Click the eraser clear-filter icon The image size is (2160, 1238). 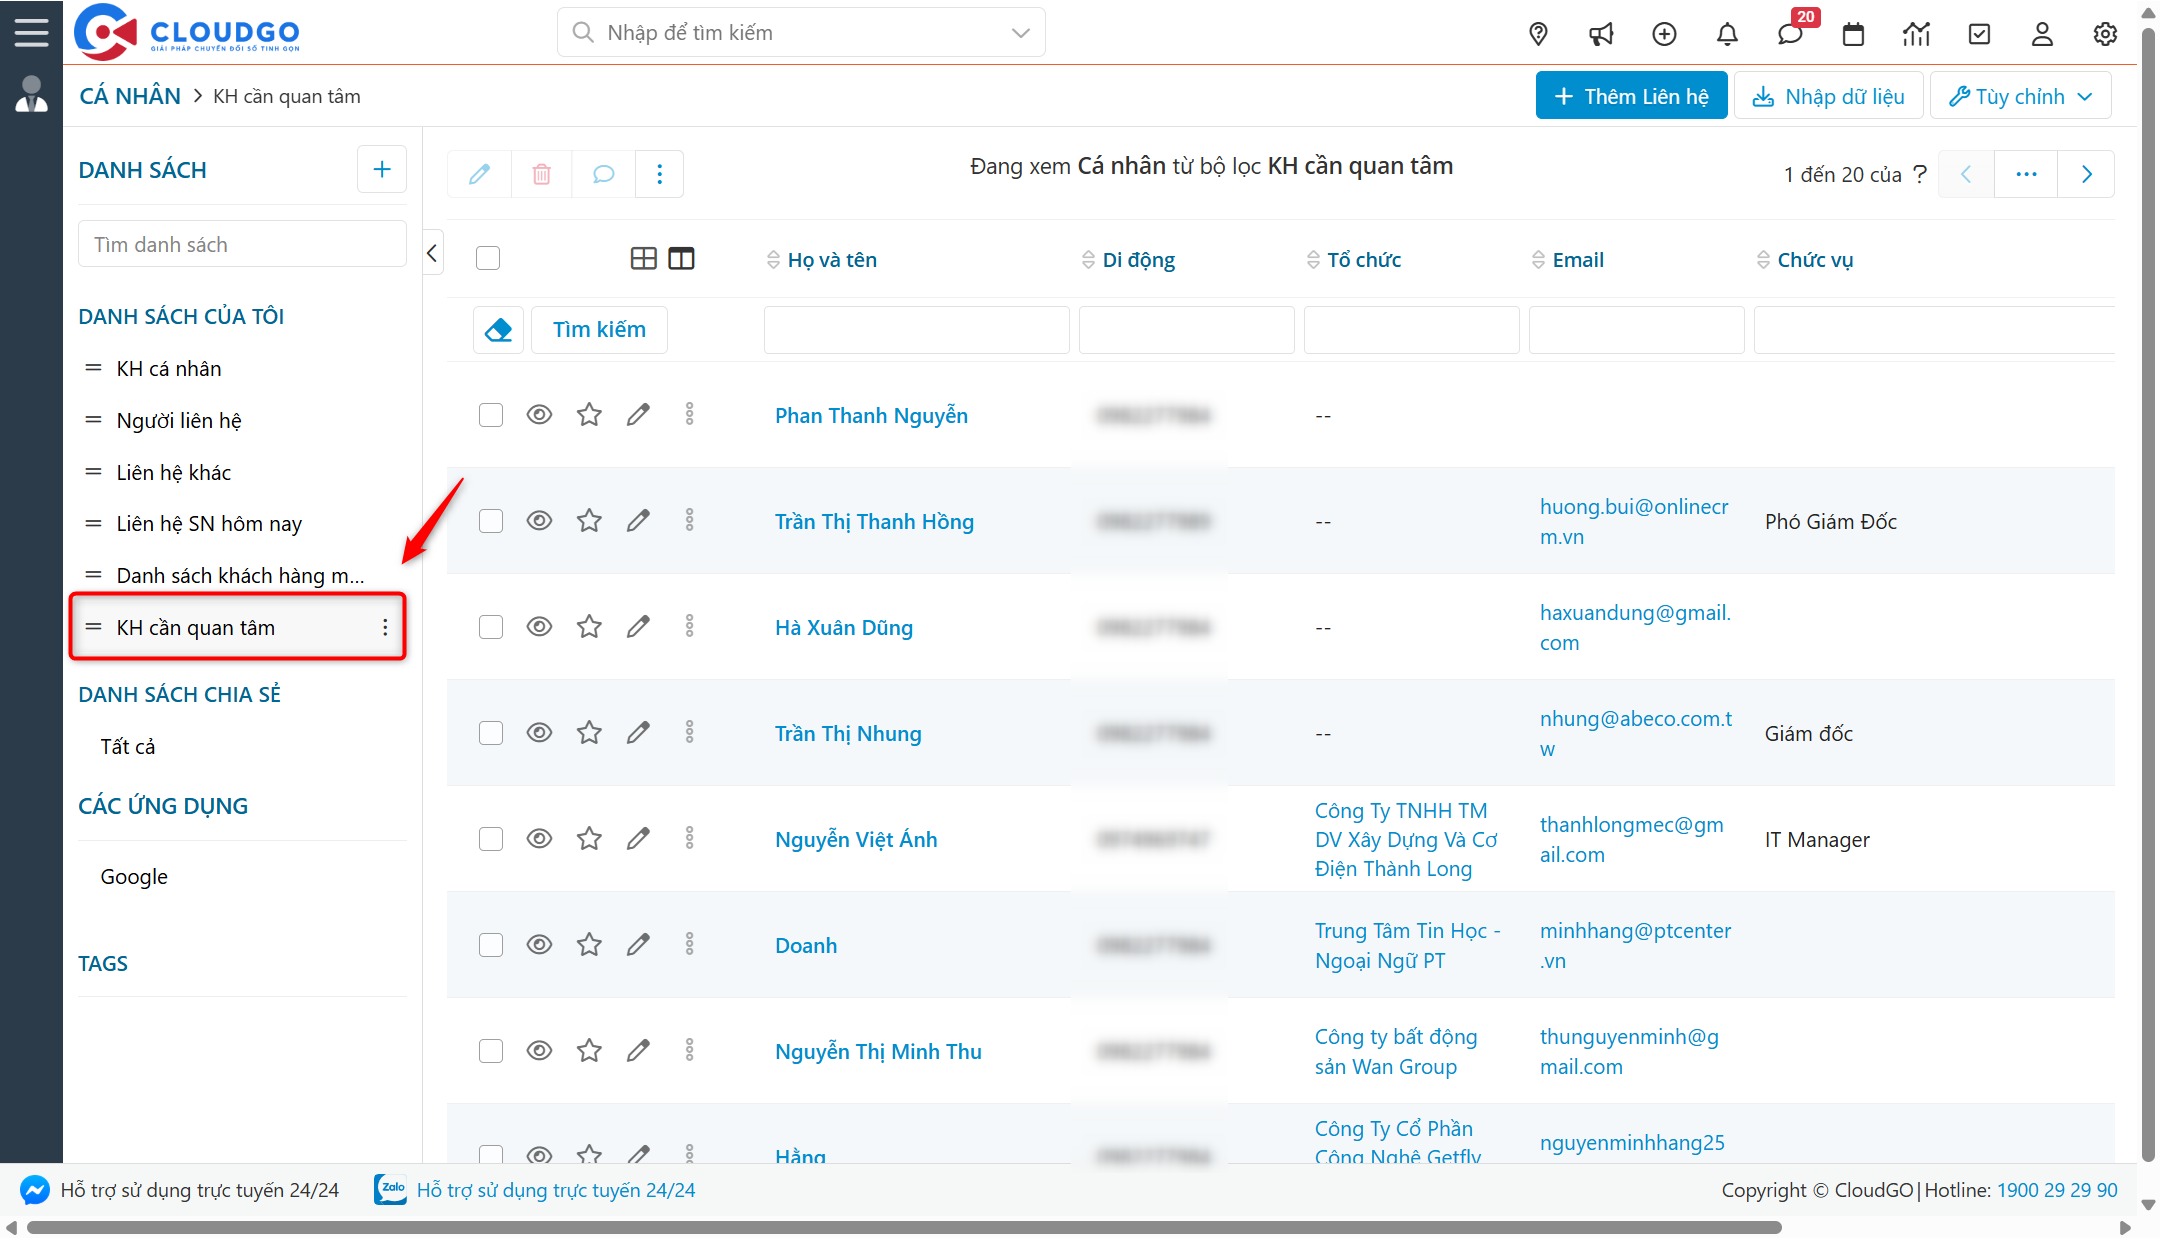[x=498, y=330]
